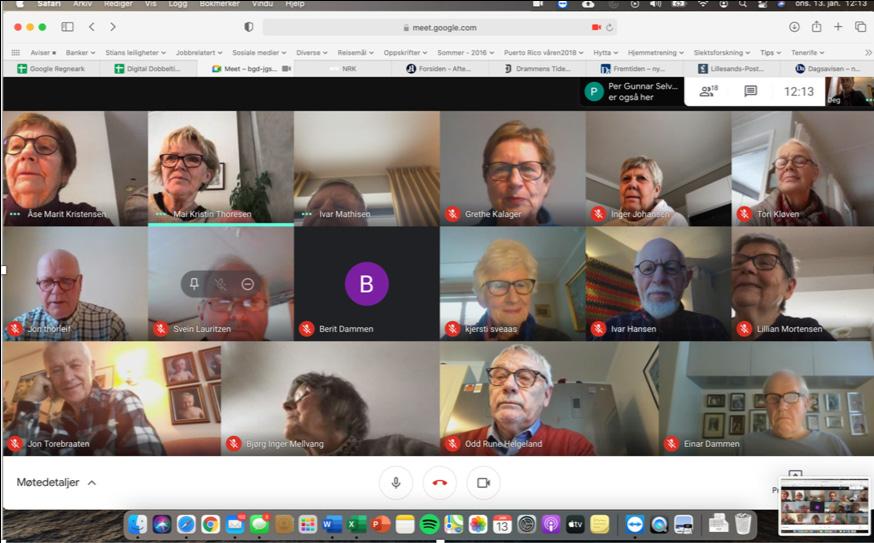Open the privacy report shield icon
Viewport: 874px width, 543px height.
pos(249,27)
